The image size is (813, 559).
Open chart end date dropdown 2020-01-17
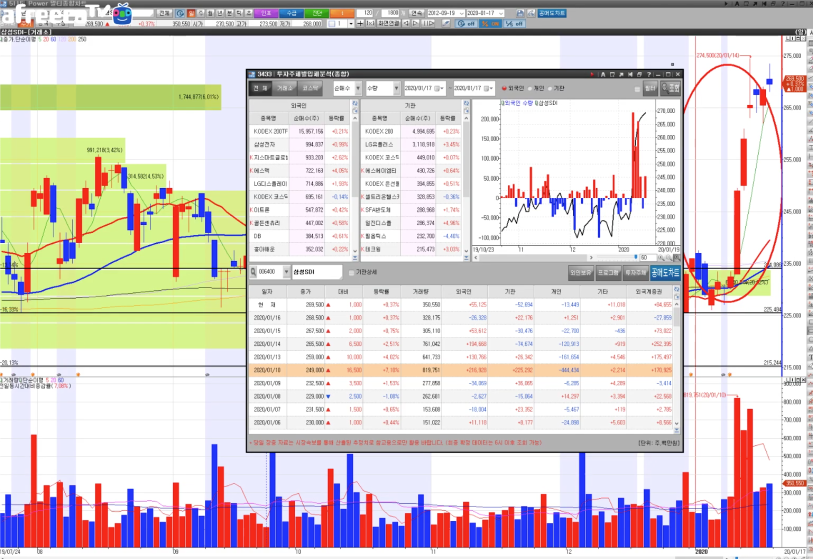[501, 13]
